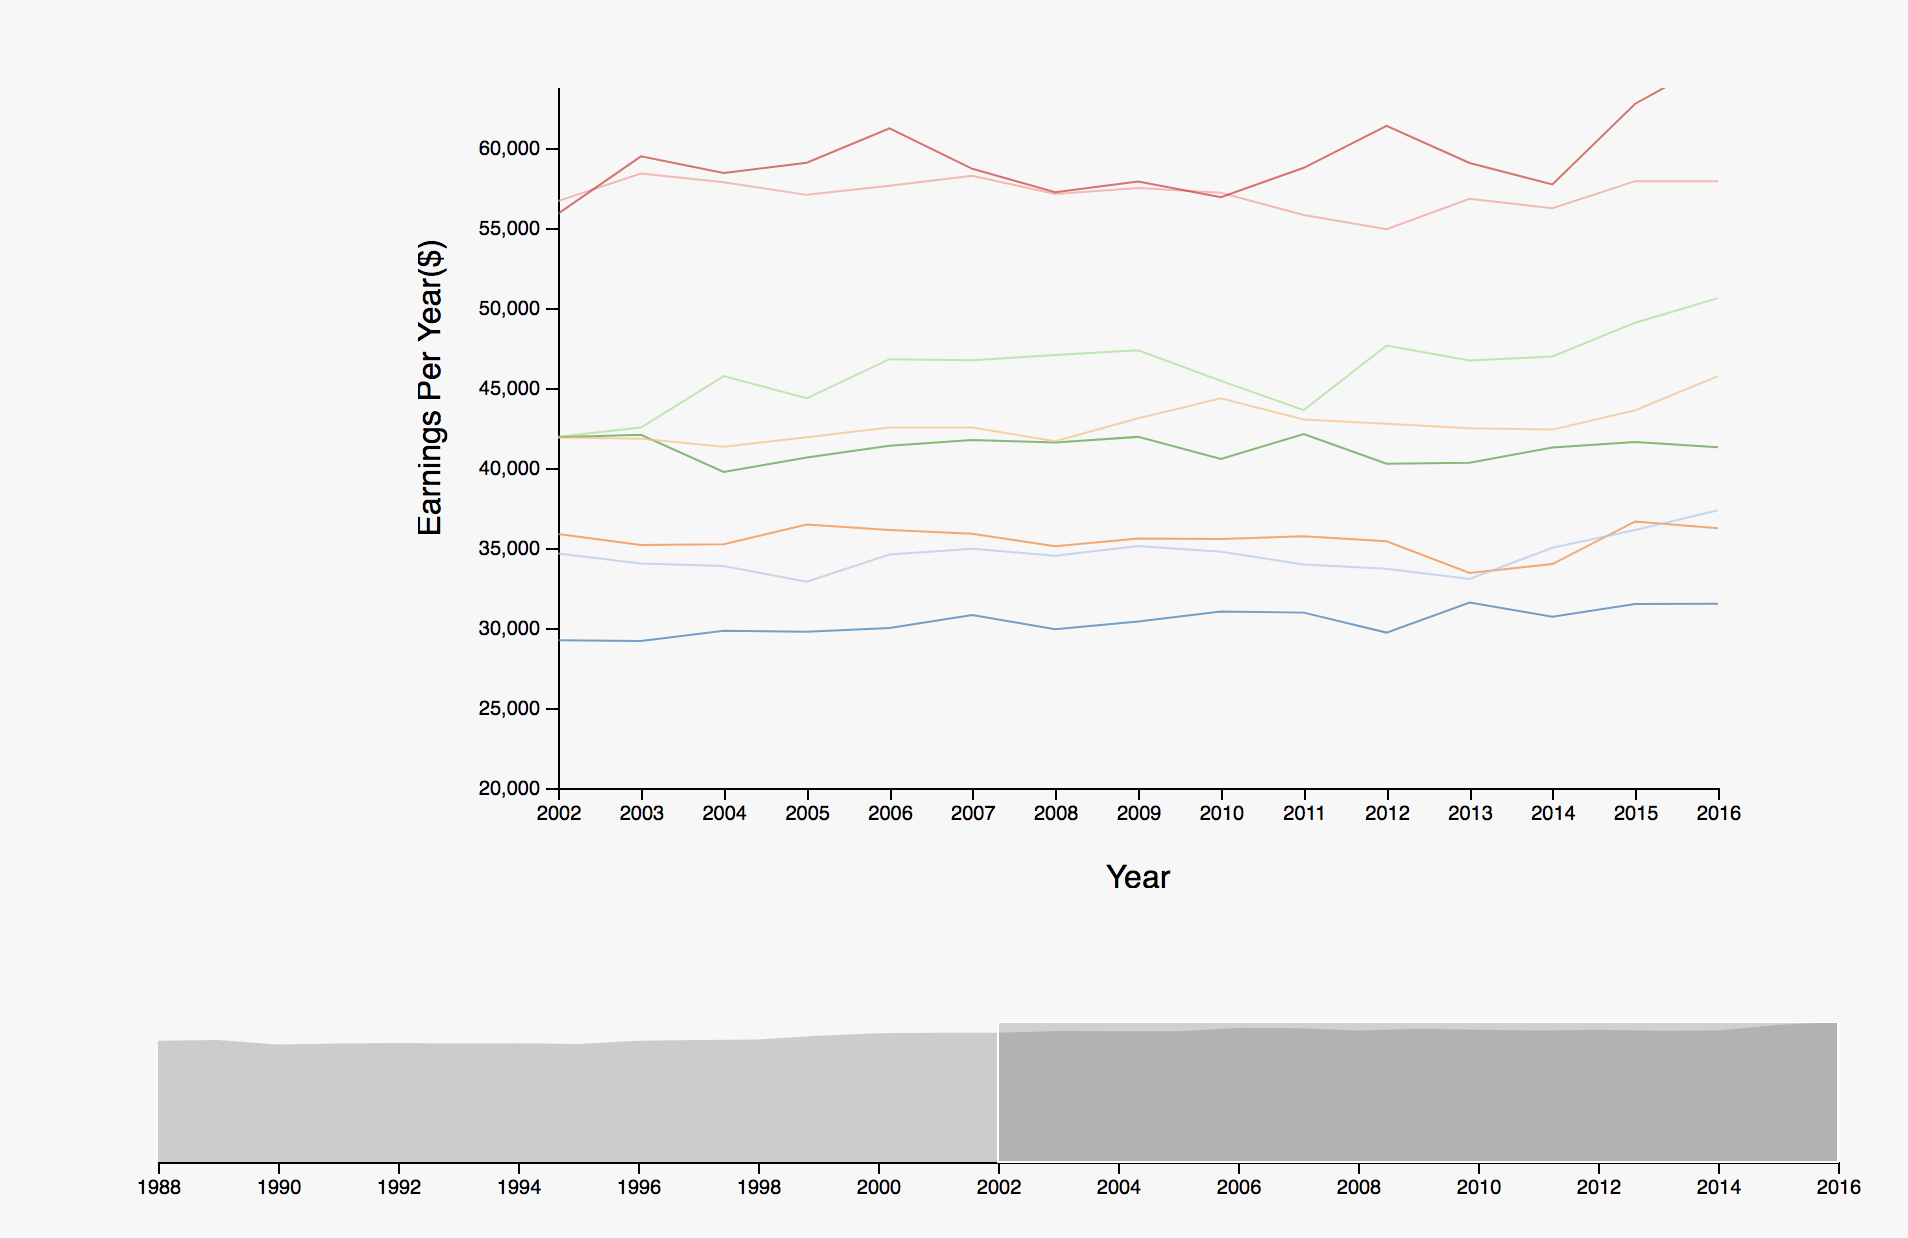Screen dimensions: 1908x1238
Task: Click the Year axis title
Action: pos(1138,877)
